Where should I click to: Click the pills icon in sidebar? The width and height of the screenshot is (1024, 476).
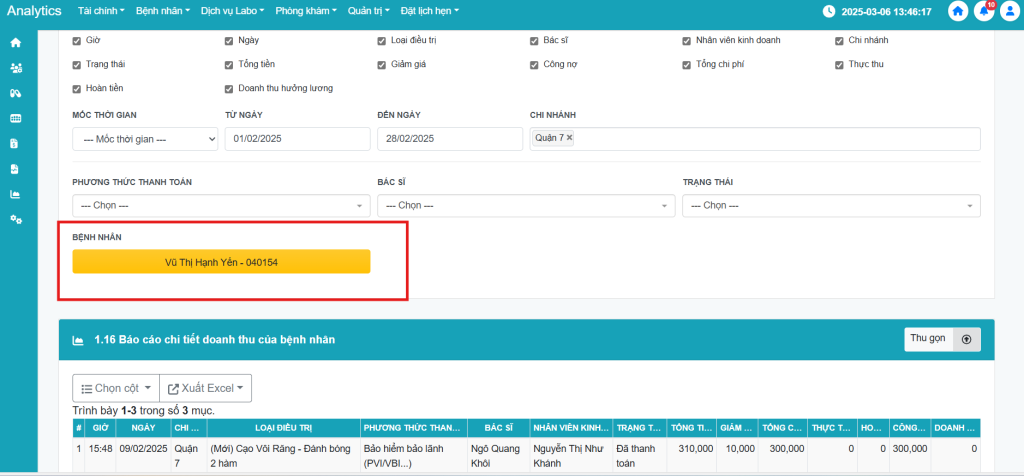click(15, 93)
